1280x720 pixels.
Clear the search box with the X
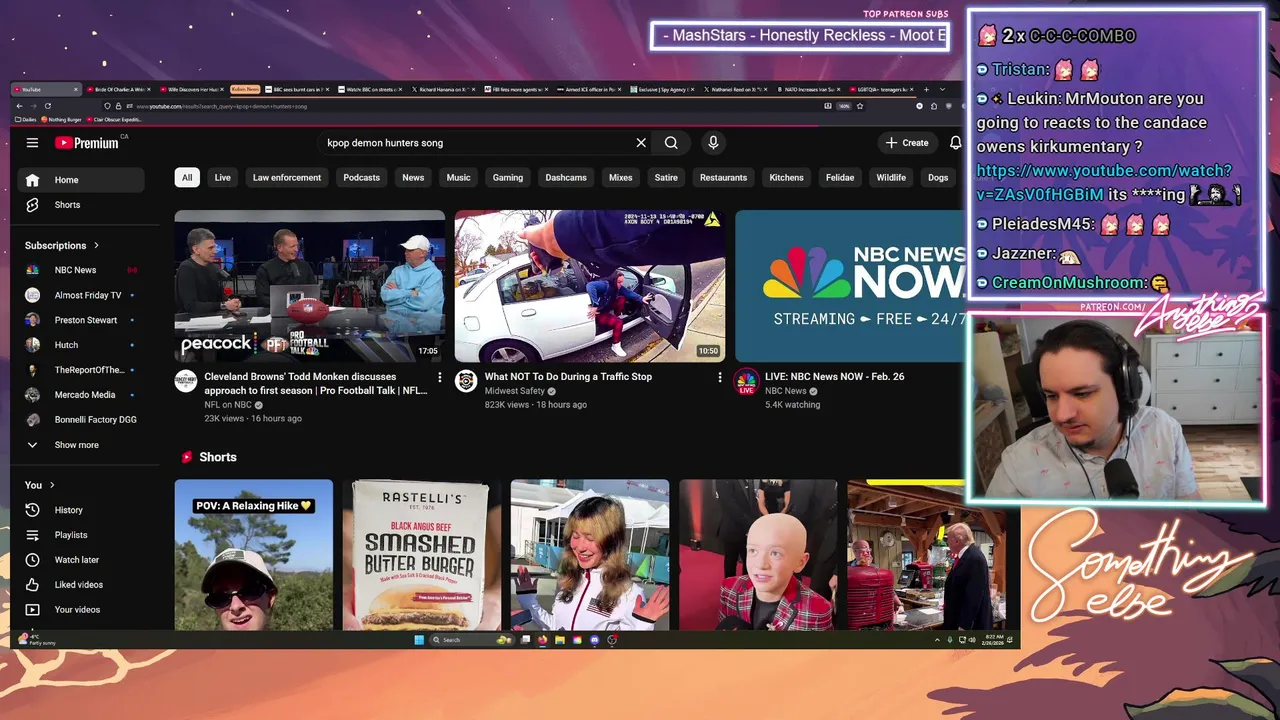pyautogui.click(x=641, y=143)
